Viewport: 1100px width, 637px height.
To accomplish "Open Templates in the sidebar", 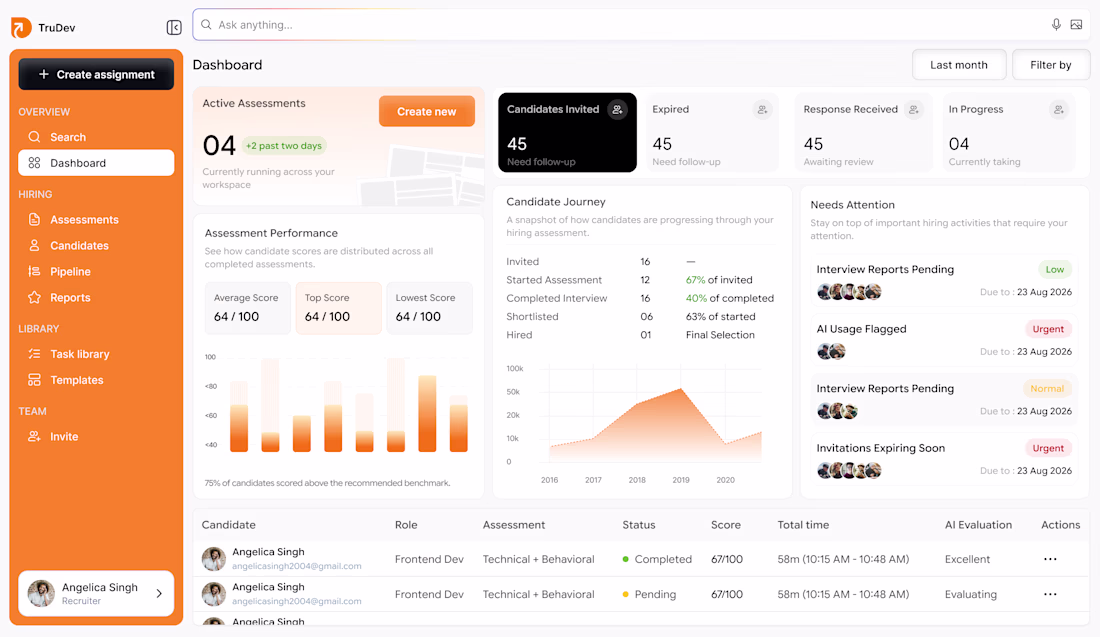I will pos(96,380).
